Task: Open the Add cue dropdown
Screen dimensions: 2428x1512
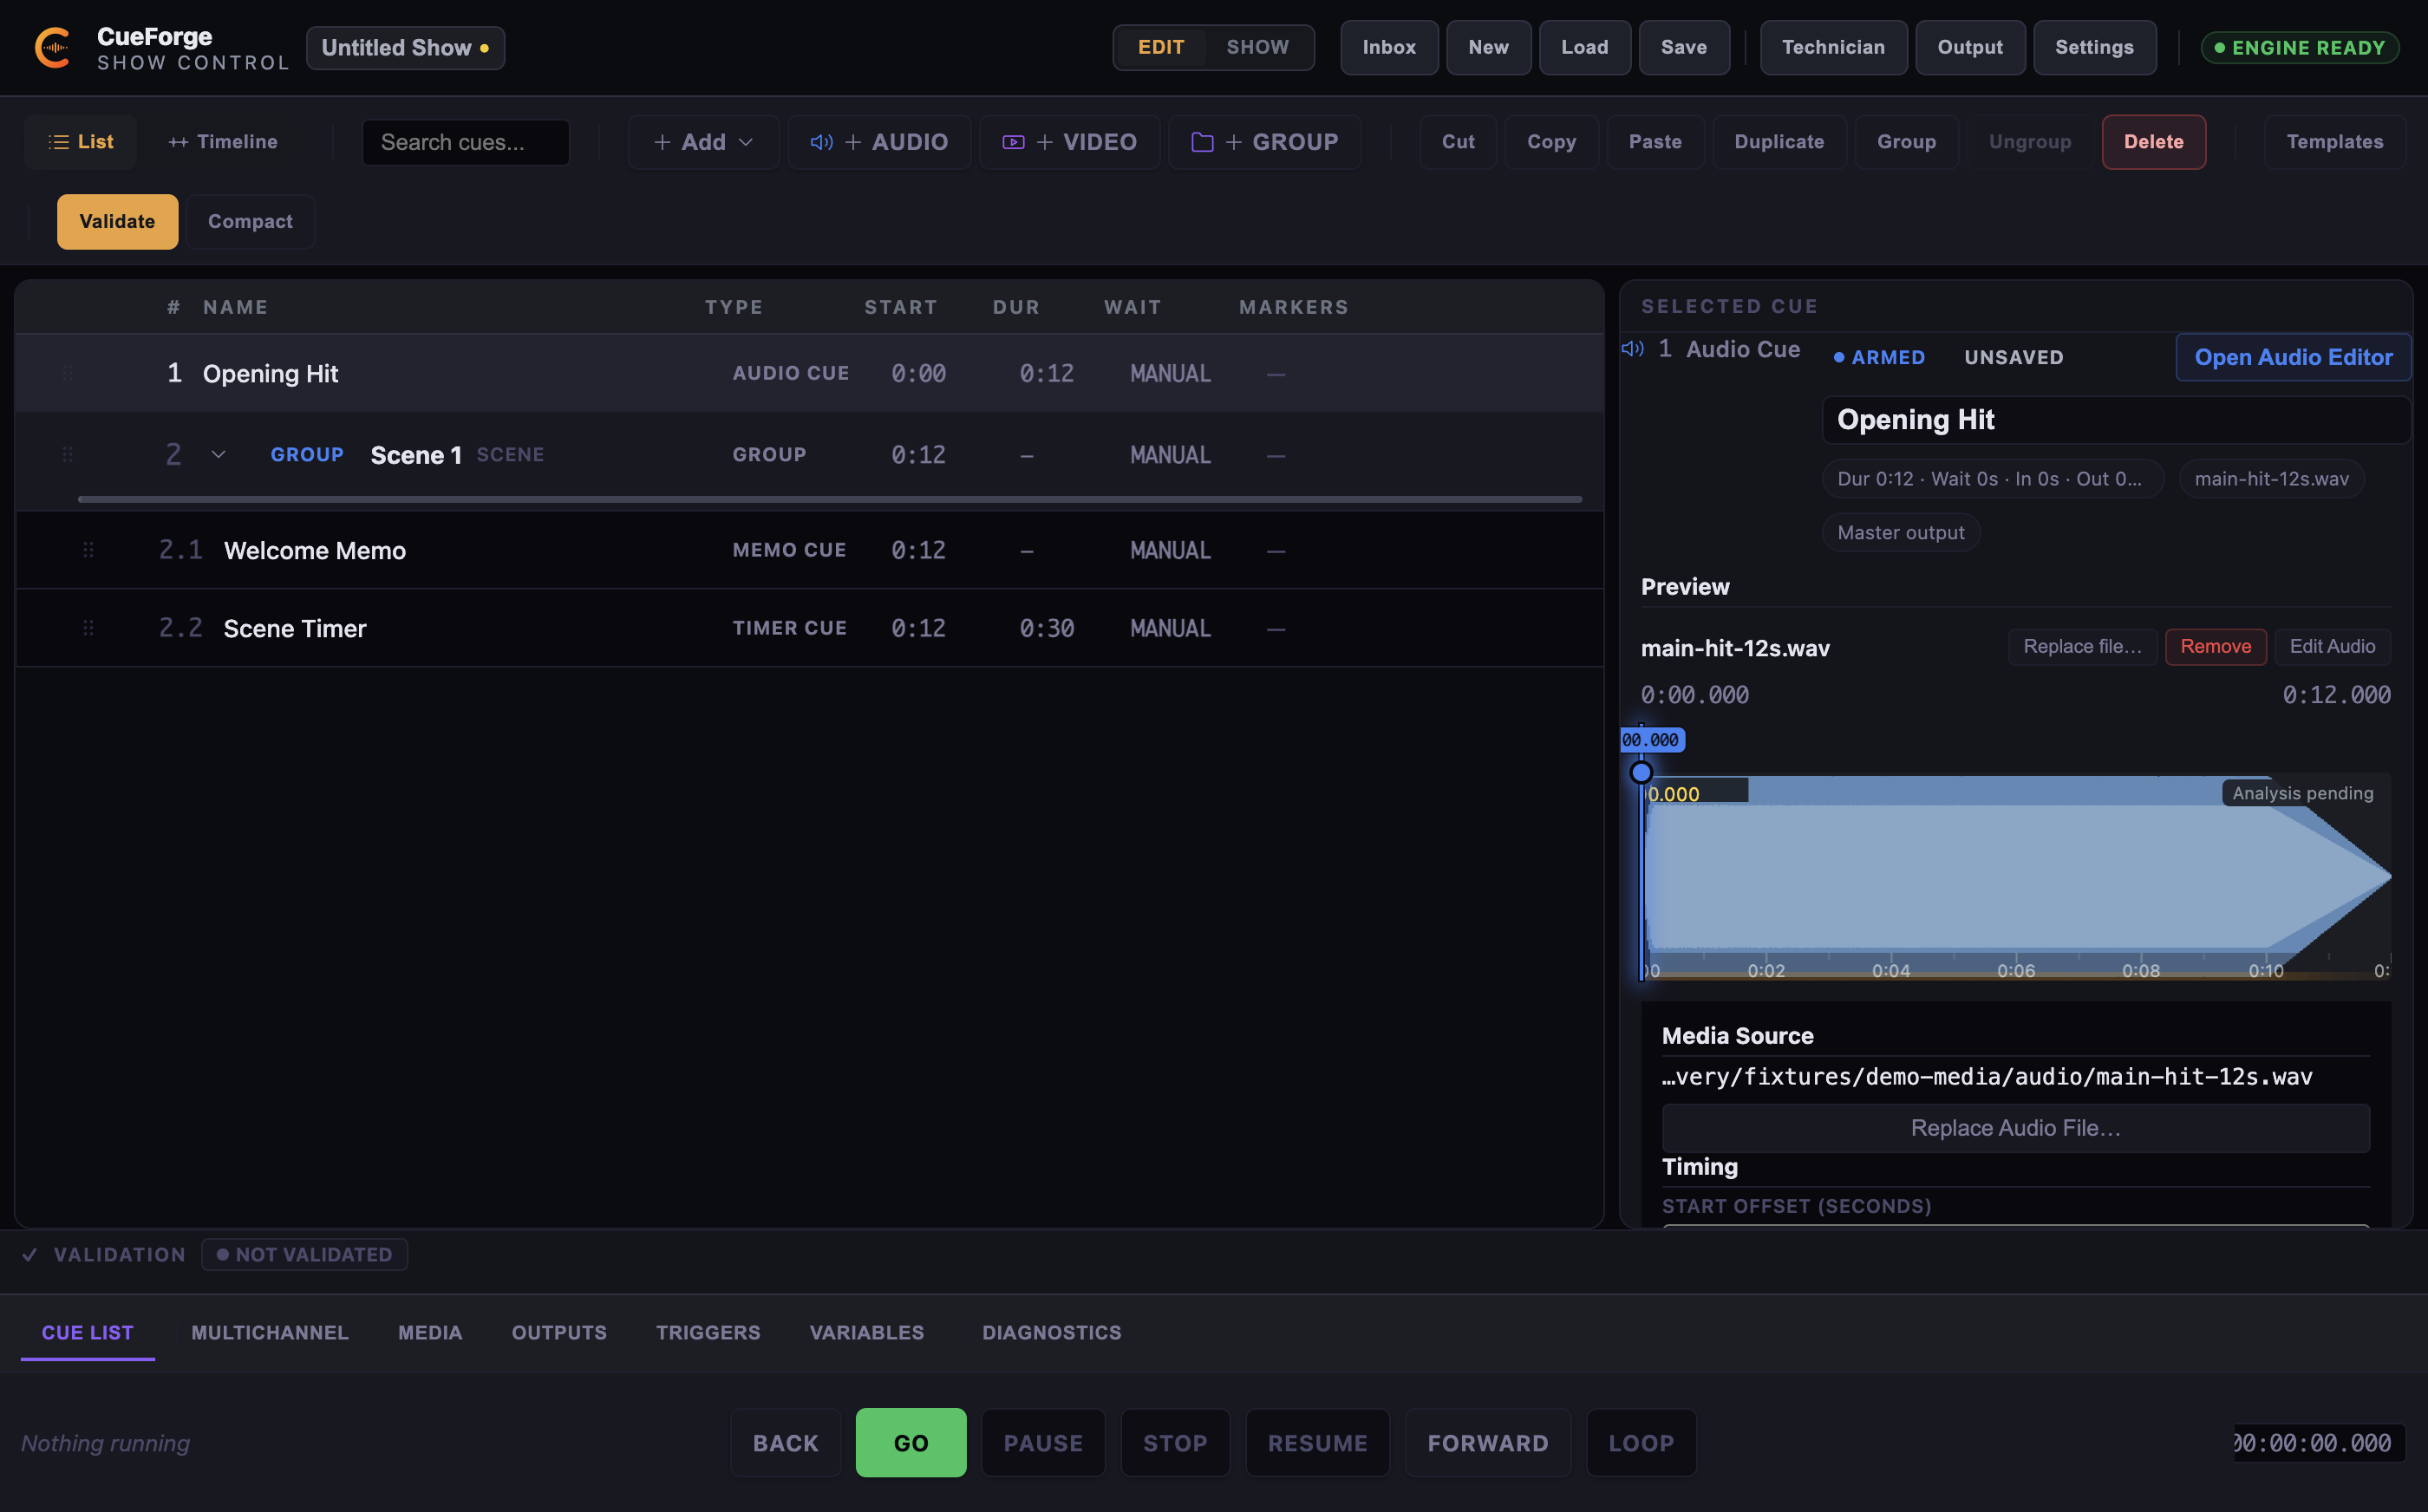Action: [x=703, y=142]
